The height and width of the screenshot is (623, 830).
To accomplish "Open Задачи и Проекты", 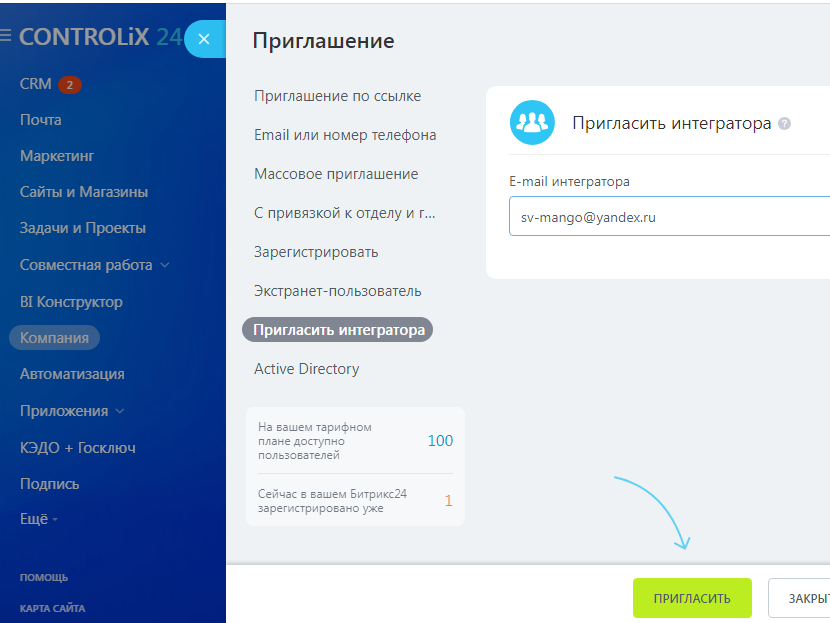I will (83, 228).
